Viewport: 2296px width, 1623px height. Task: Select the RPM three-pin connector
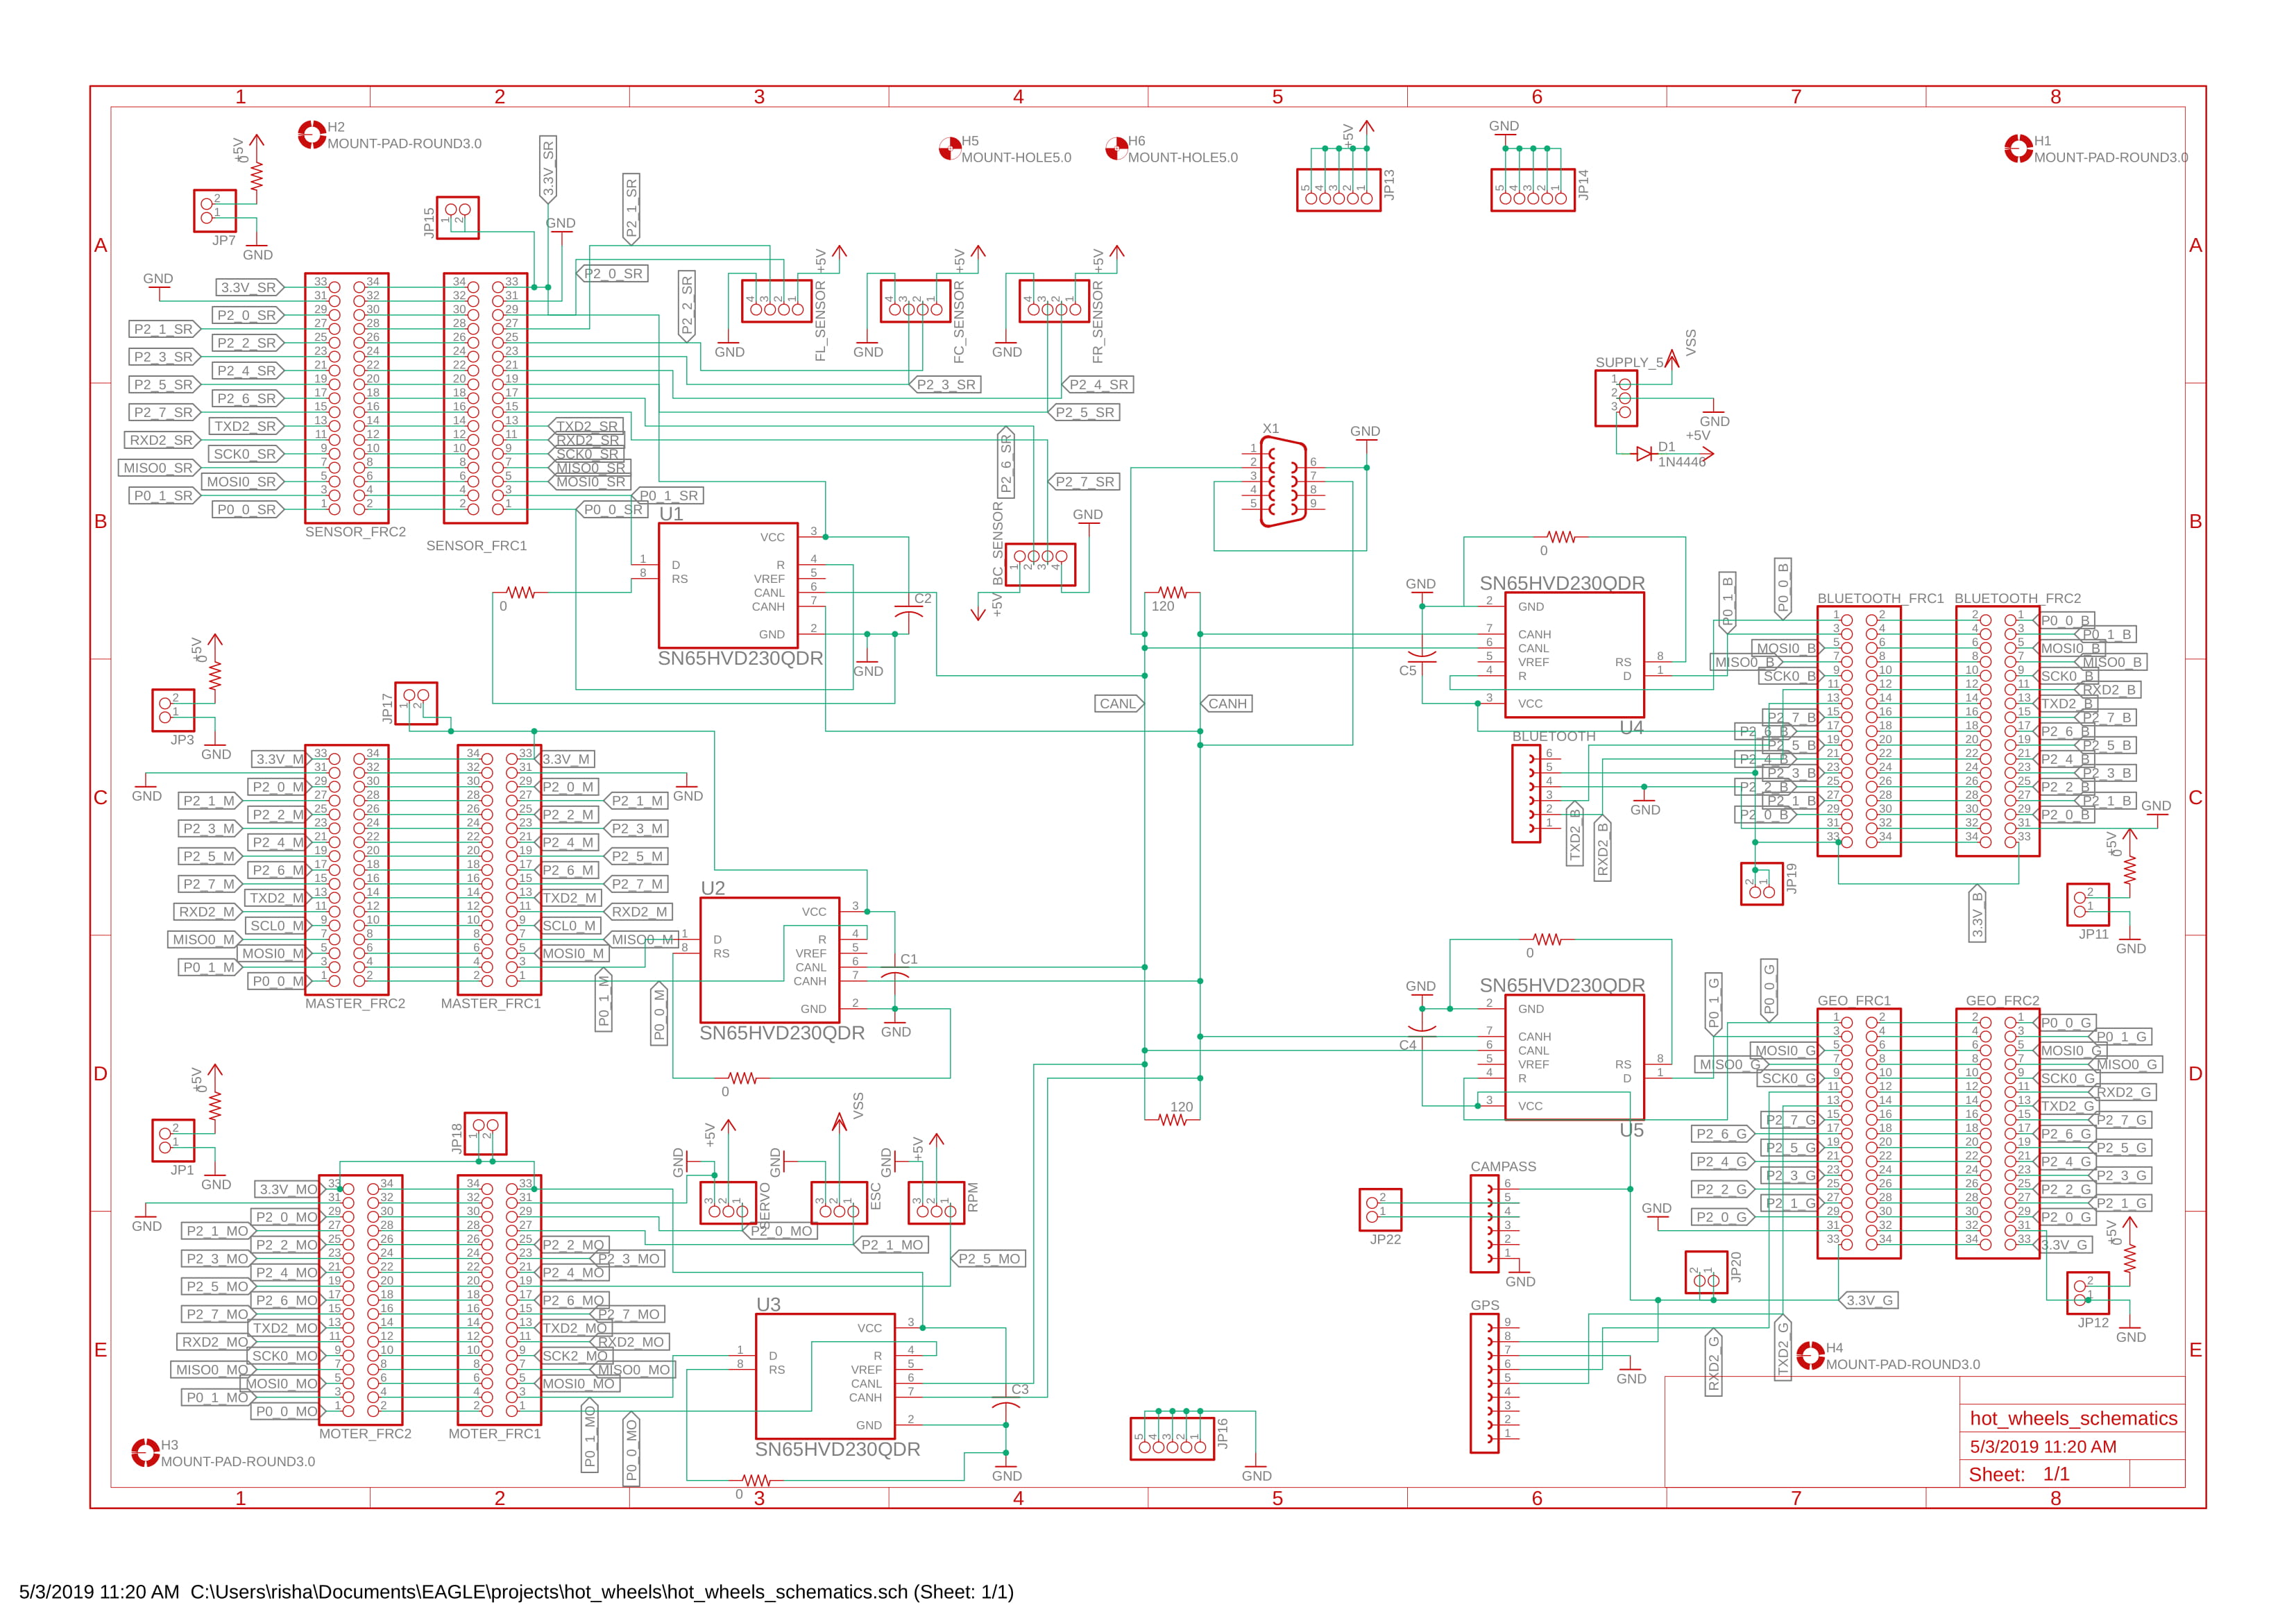(x=936, y=1203)
